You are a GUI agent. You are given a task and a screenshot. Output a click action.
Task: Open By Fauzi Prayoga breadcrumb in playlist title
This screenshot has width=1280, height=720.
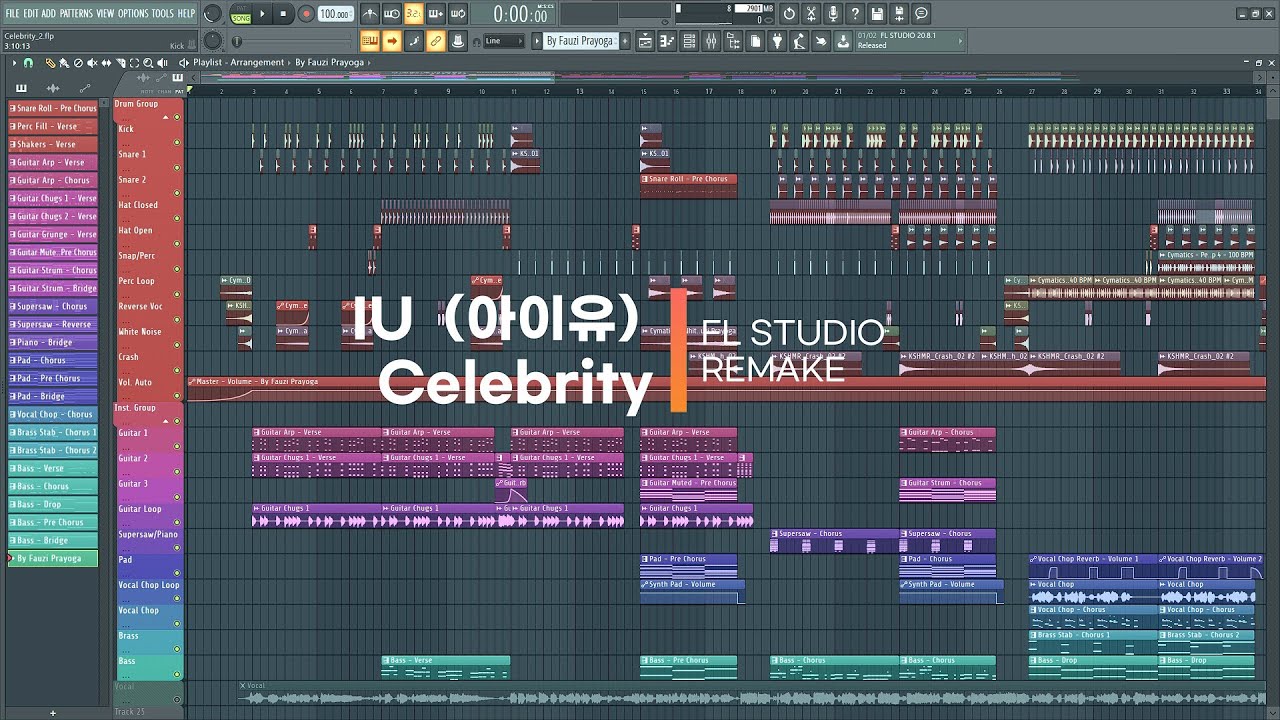coord(329,62)
